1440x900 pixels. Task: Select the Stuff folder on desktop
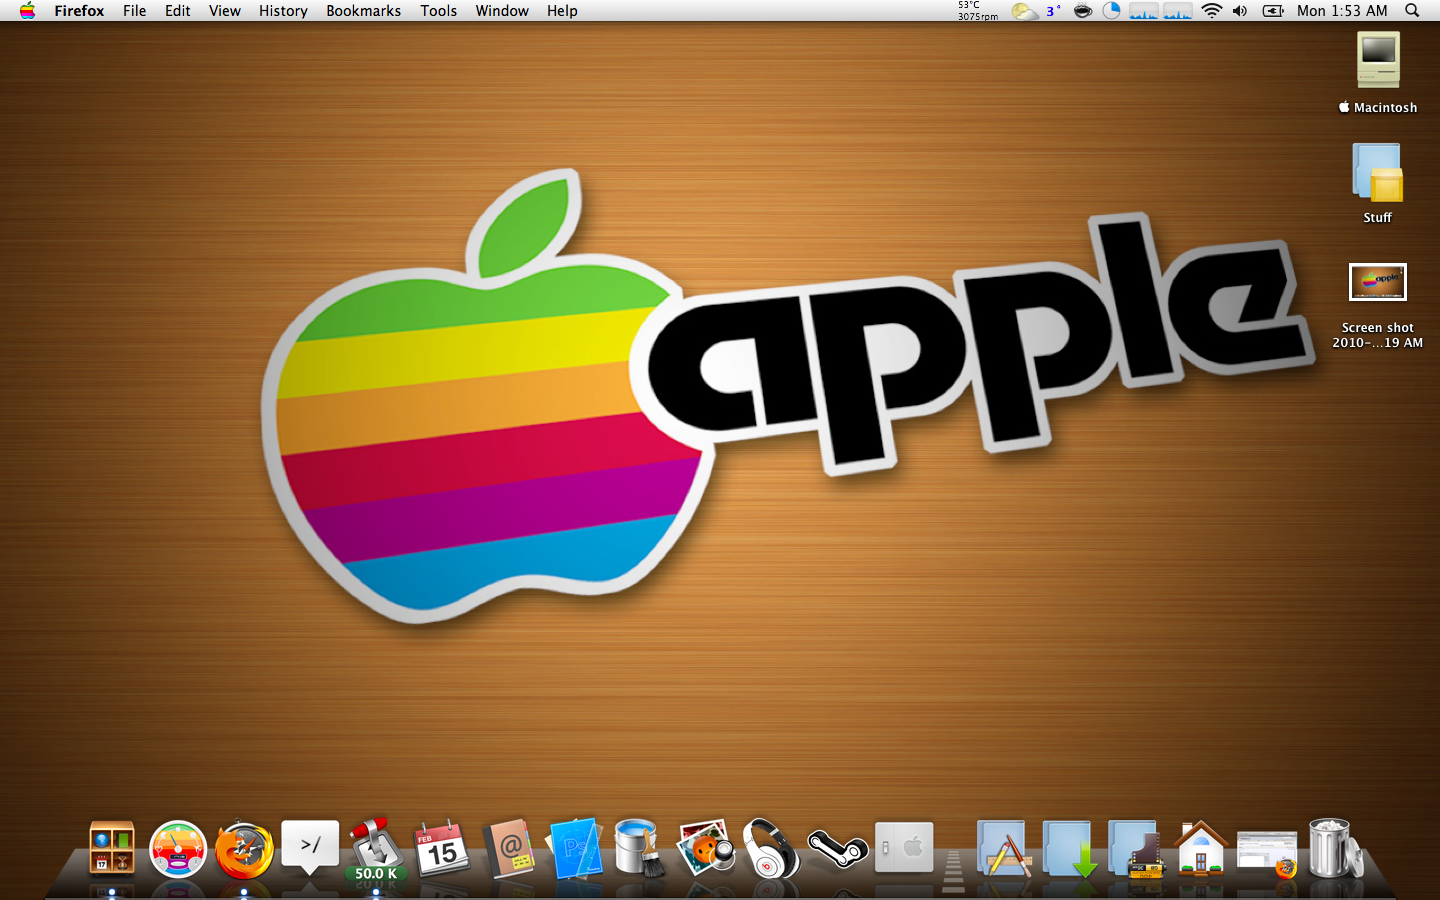click(1378, 172)
